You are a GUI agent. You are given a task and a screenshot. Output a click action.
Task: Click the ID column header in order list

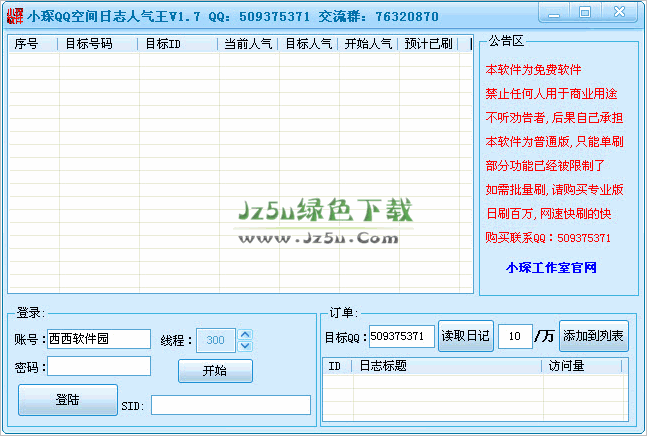pos(337,366)
